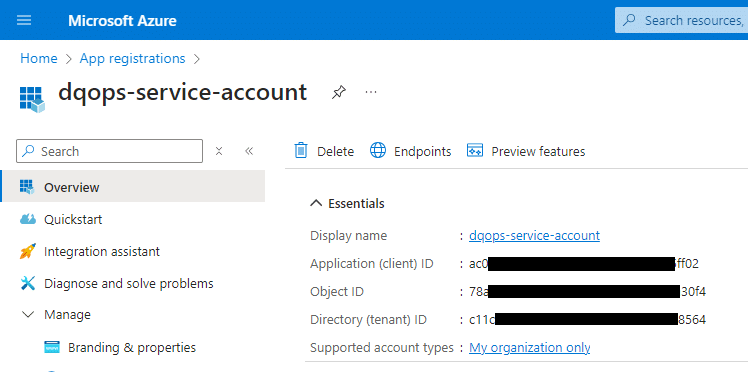Click the Object ID label
The image size is (748, 372).
pos(337,291)
